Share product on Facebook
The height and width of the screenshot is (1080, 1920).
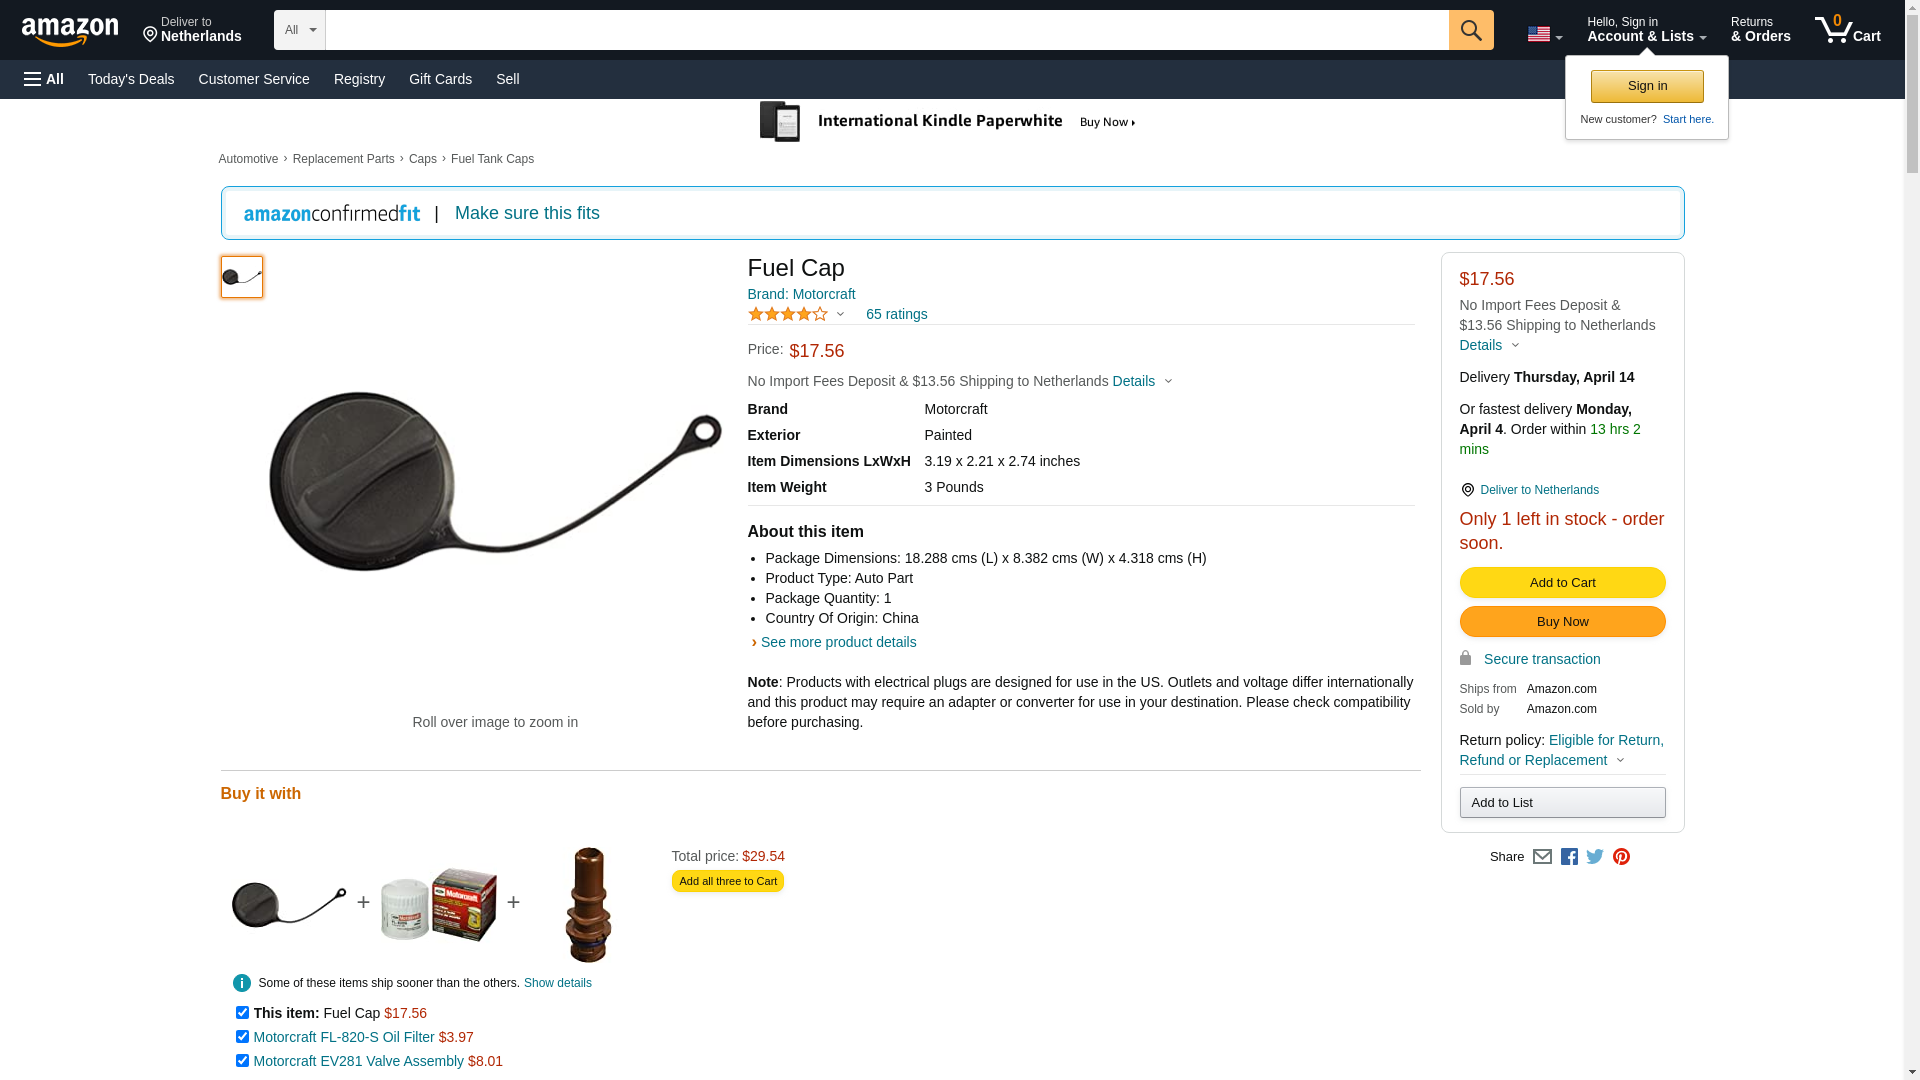click(x=1569, y=857)
